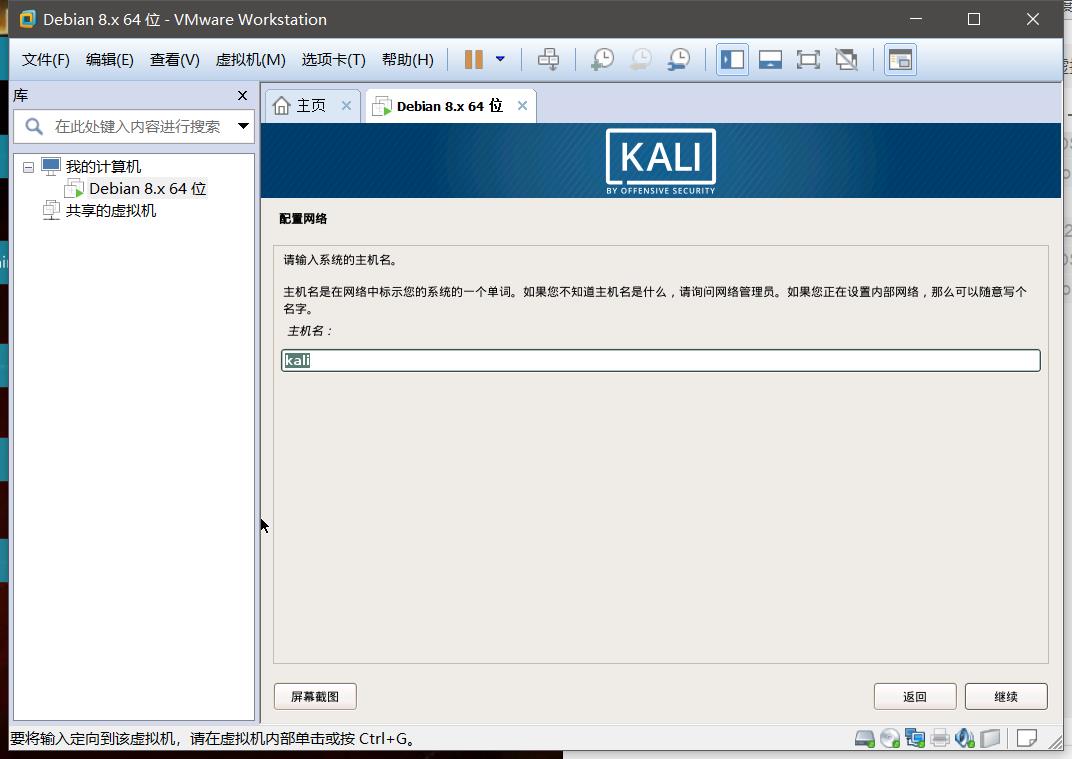This screenshot has height=759, width=1072.
Task: Open the 虚拟机(M) menu
Action: coord(250,59)
